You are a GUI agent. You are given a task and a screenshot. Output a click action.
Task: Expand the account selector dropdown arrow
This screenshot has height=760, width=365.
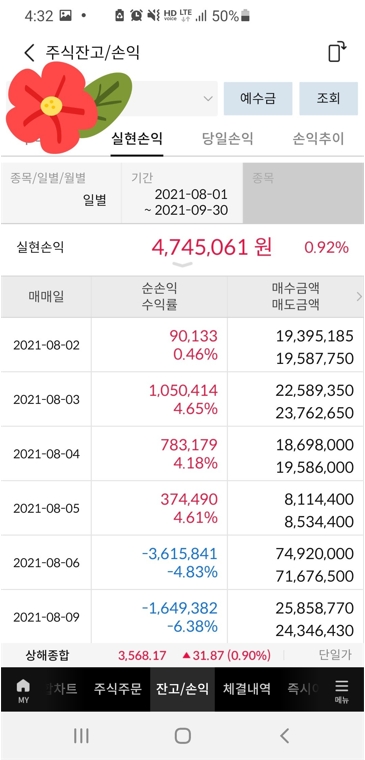[208, 99]
